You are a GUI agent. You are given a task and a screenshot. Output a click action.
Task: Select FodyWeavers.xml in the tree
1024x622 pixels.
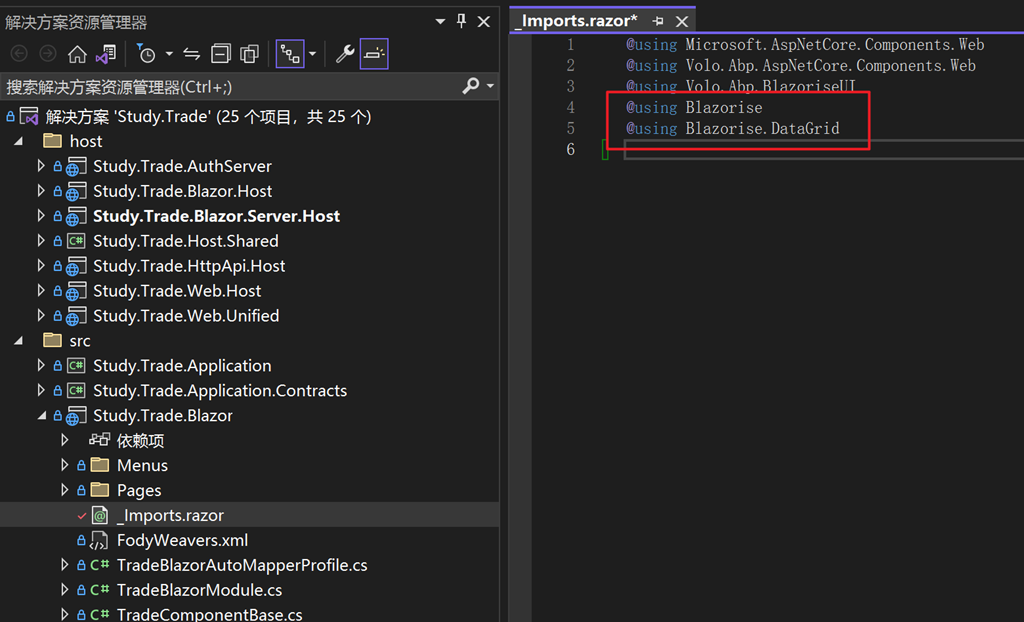[182, 540]
